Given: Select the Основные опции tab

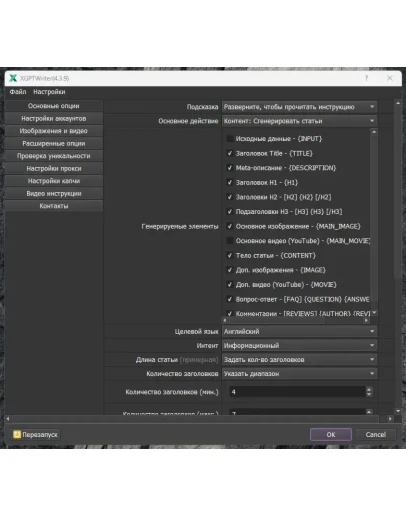Looking at the screenshot, I should click(54, 106).
